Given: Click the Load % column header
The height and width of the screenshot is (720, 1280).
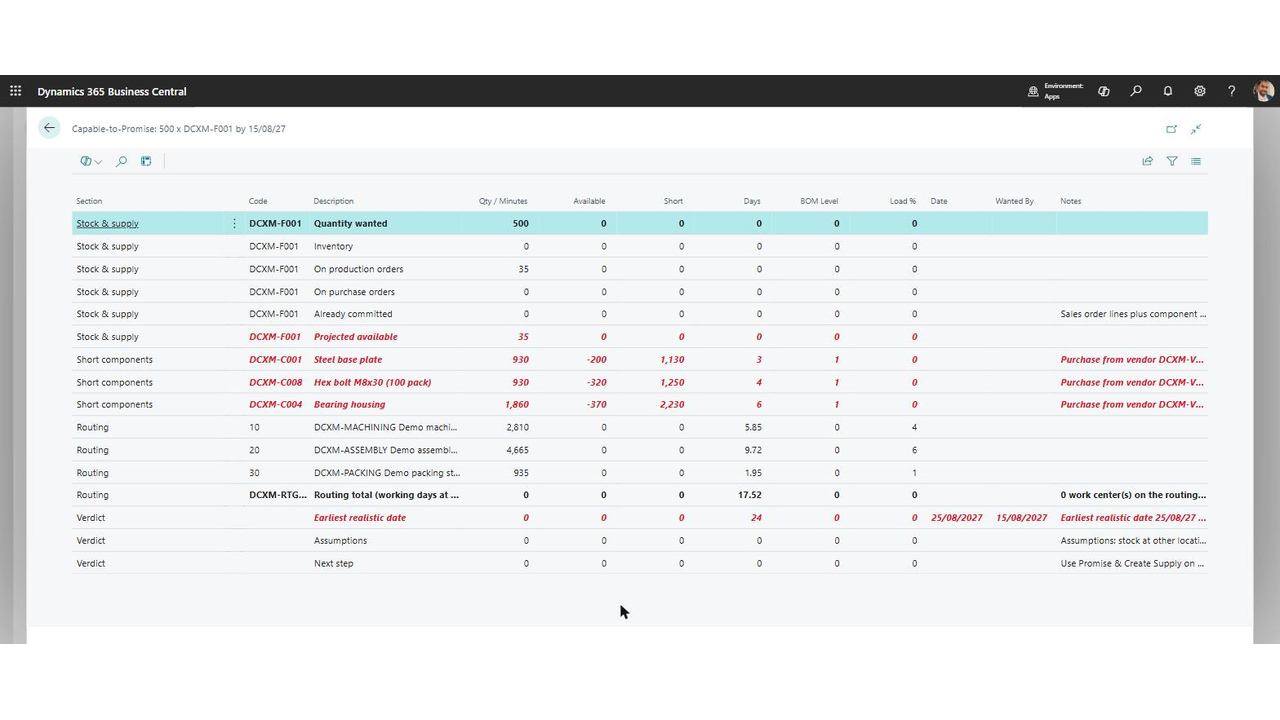Looking at the screenshot, I should tap(903, 201).
